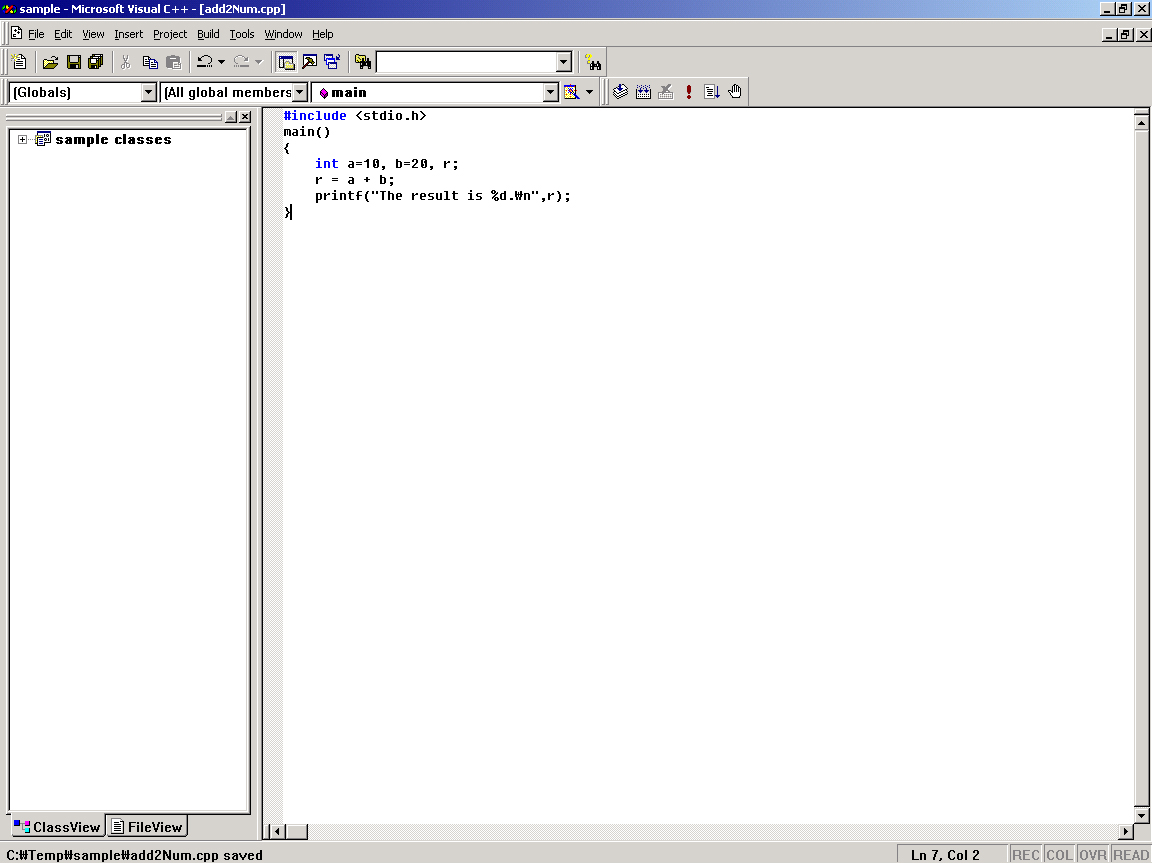
Task: Switch to the FileView tab
Action: coord(147,827)
